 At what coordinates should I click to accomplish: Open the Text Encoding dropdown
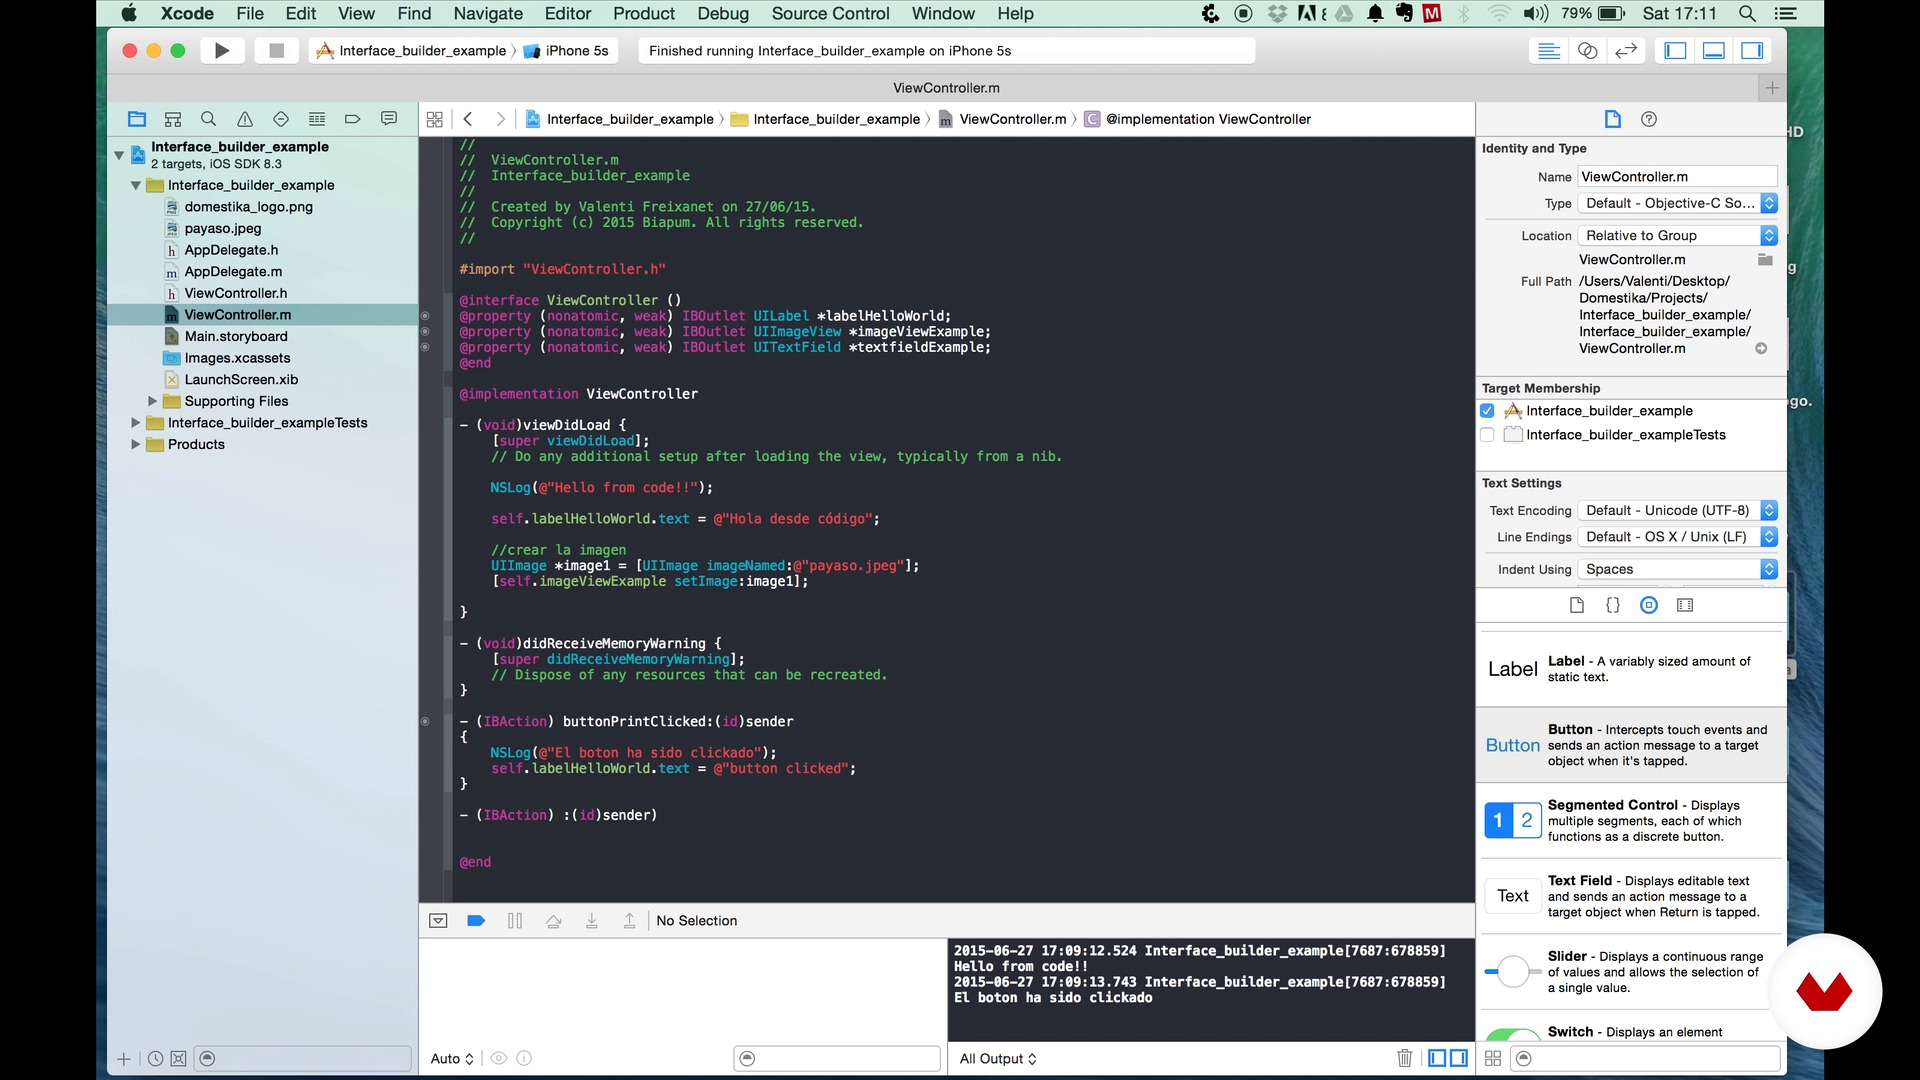pos(1678,511)
